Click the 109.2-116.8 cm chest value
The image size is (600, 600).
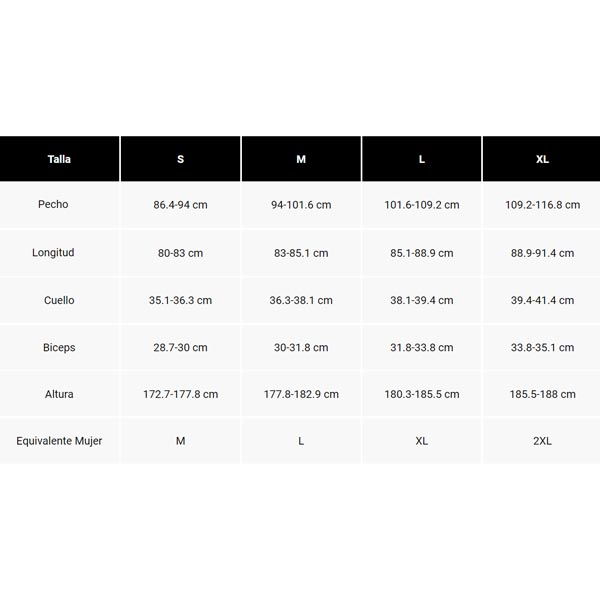click(542, 205)
